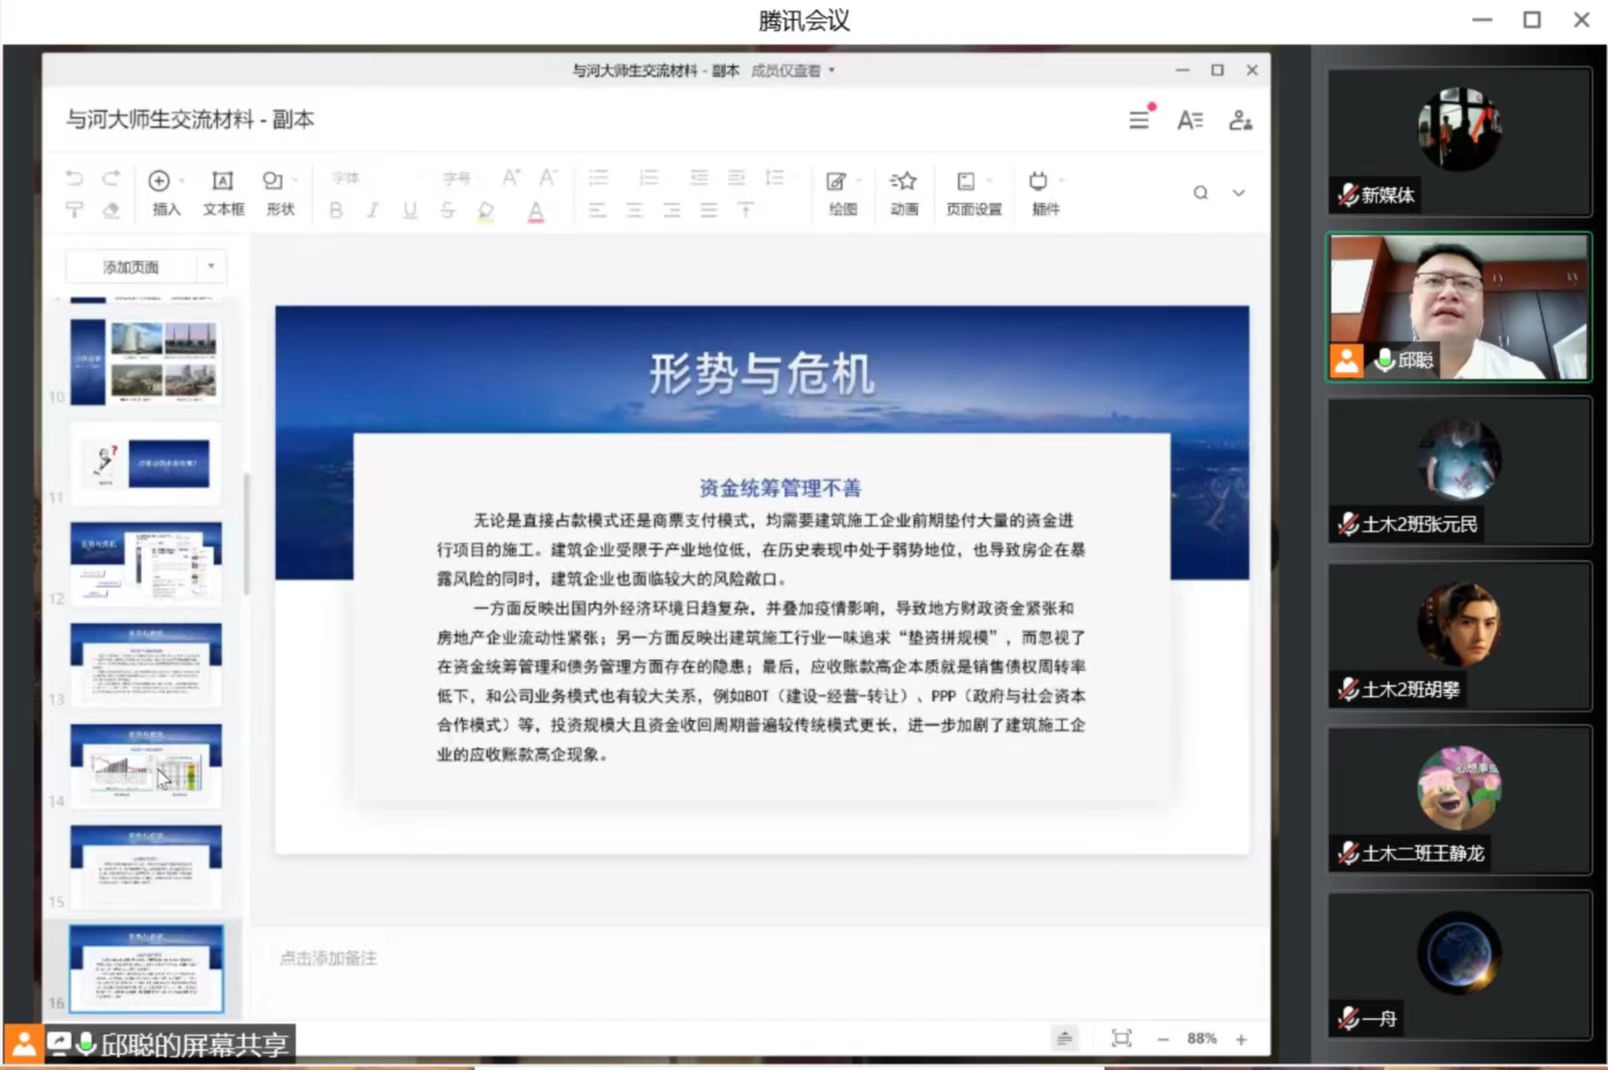This screenshot has width=1608, height=1070.
Task: Click the 插件 plugin icon
Action: 1039,182
